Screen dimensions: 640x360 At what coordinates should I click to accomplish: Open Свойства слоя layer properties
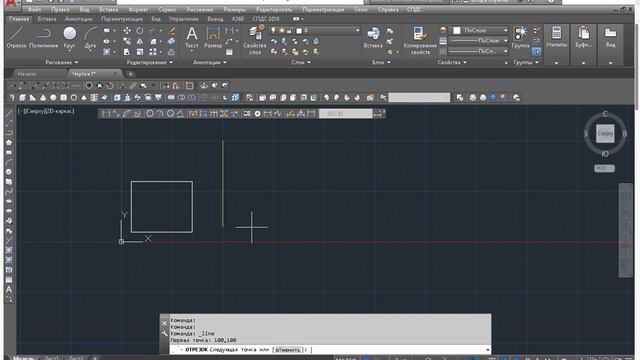click(255, 40)
